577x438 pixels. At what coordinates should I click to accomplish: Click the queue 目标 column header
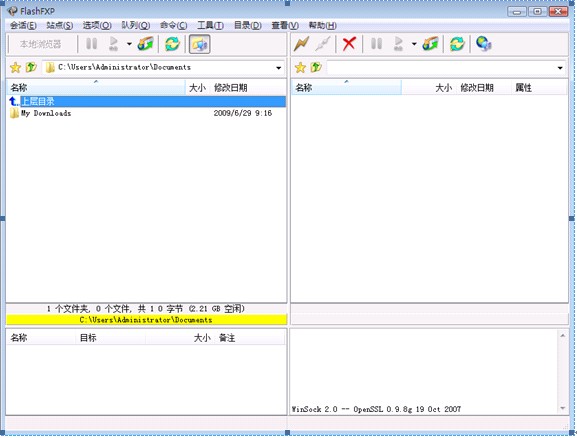(111, 338)
